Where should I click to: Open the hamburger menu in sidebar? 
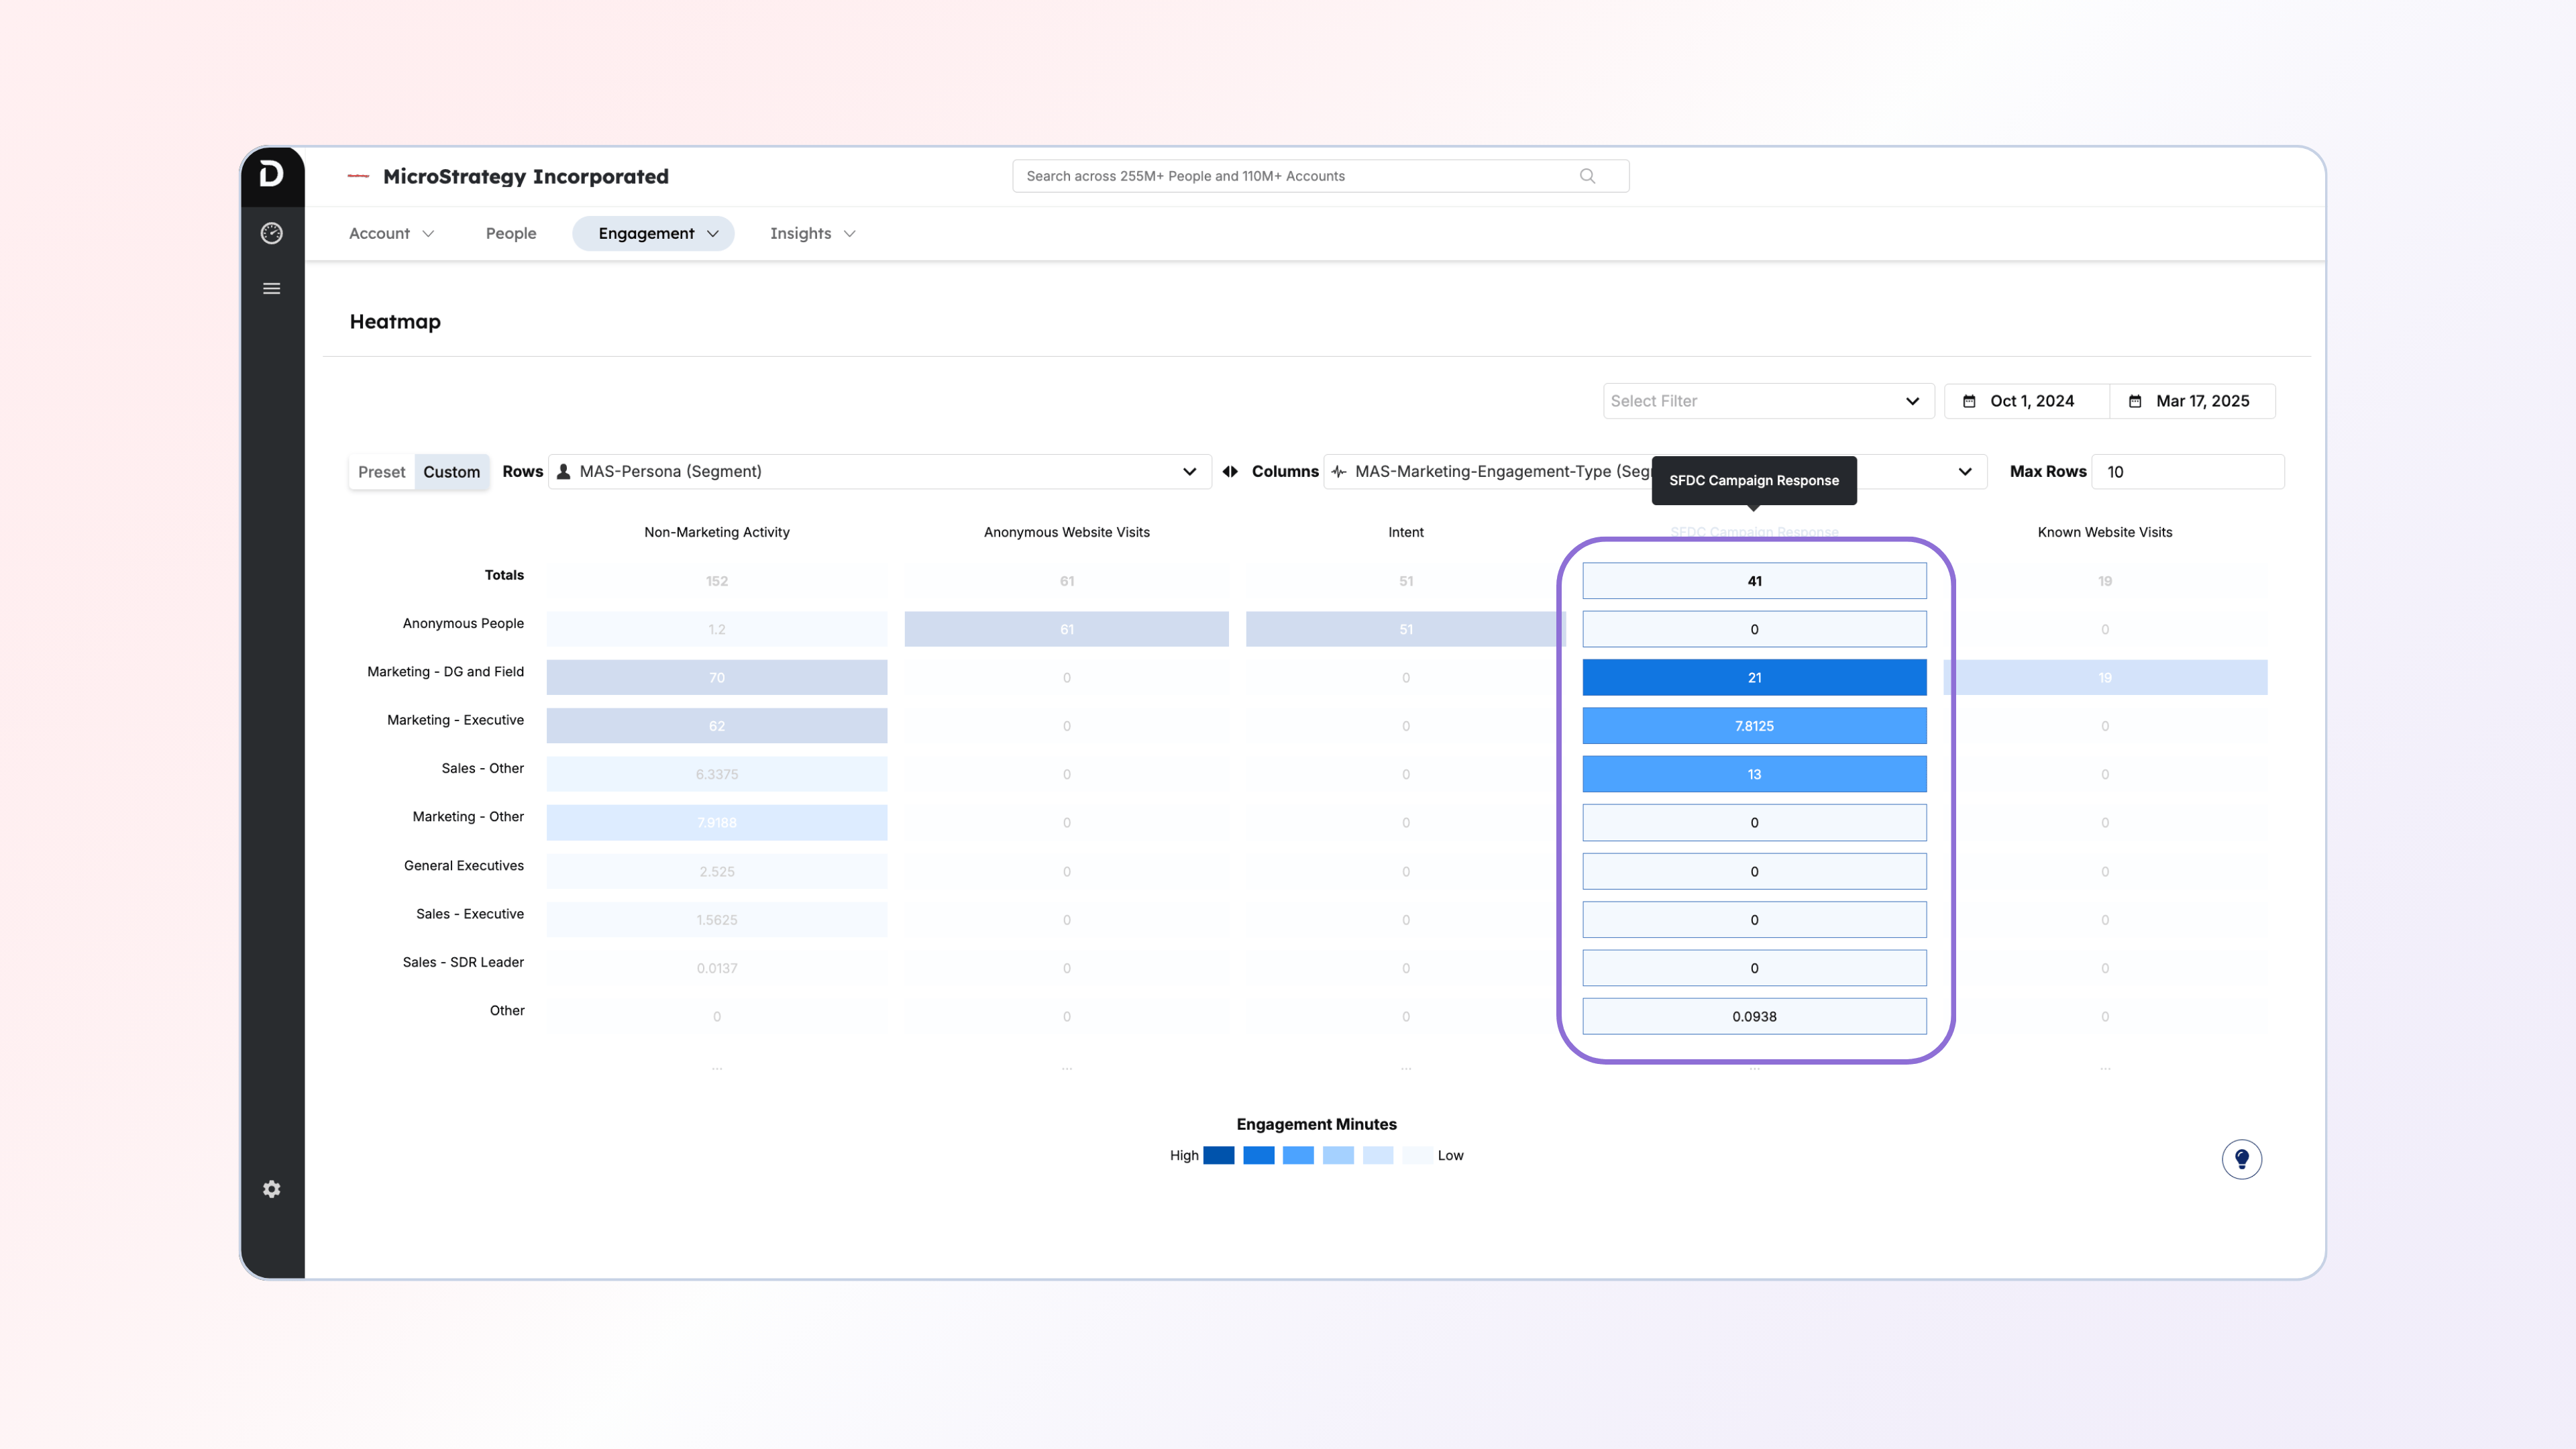pos(271,289)
